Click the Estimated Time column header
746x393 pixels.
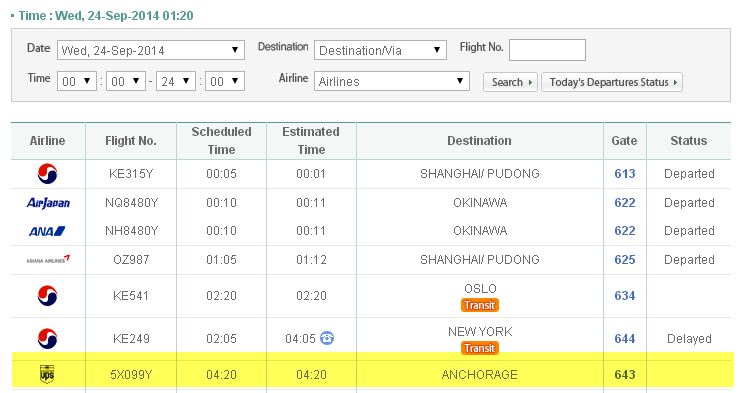[x=311, y=141]
